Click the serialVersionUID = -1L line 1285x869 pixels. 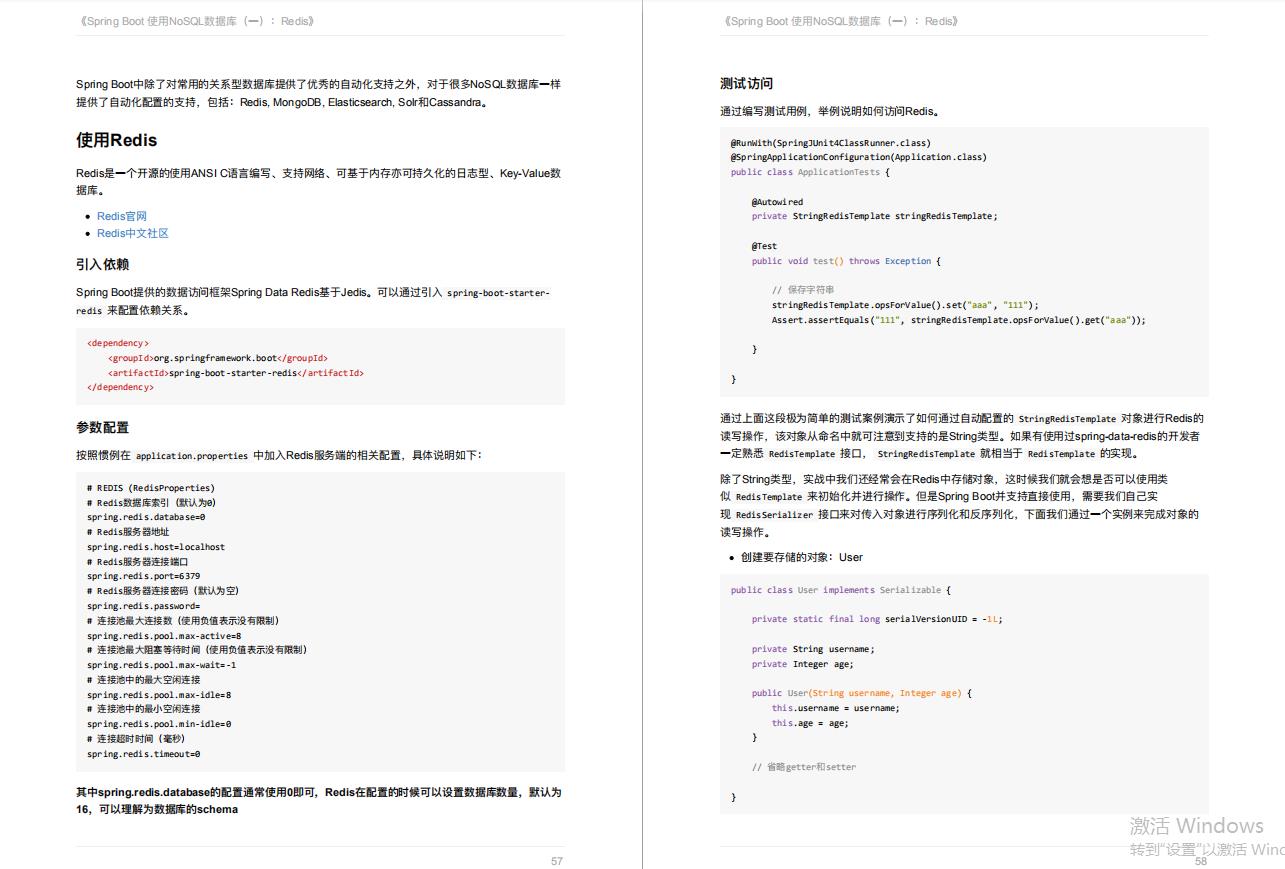tap(877, 619)
